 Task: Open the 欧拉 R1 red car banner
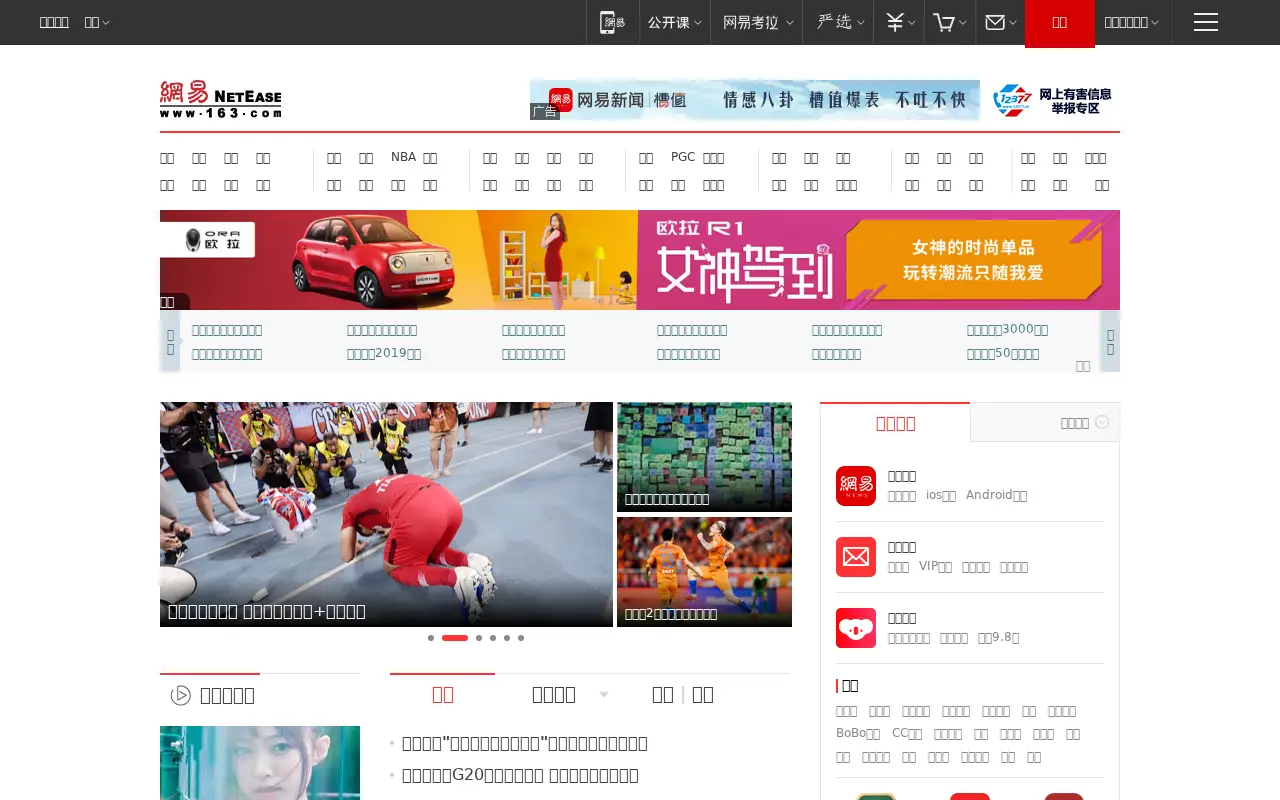point(640,260)
